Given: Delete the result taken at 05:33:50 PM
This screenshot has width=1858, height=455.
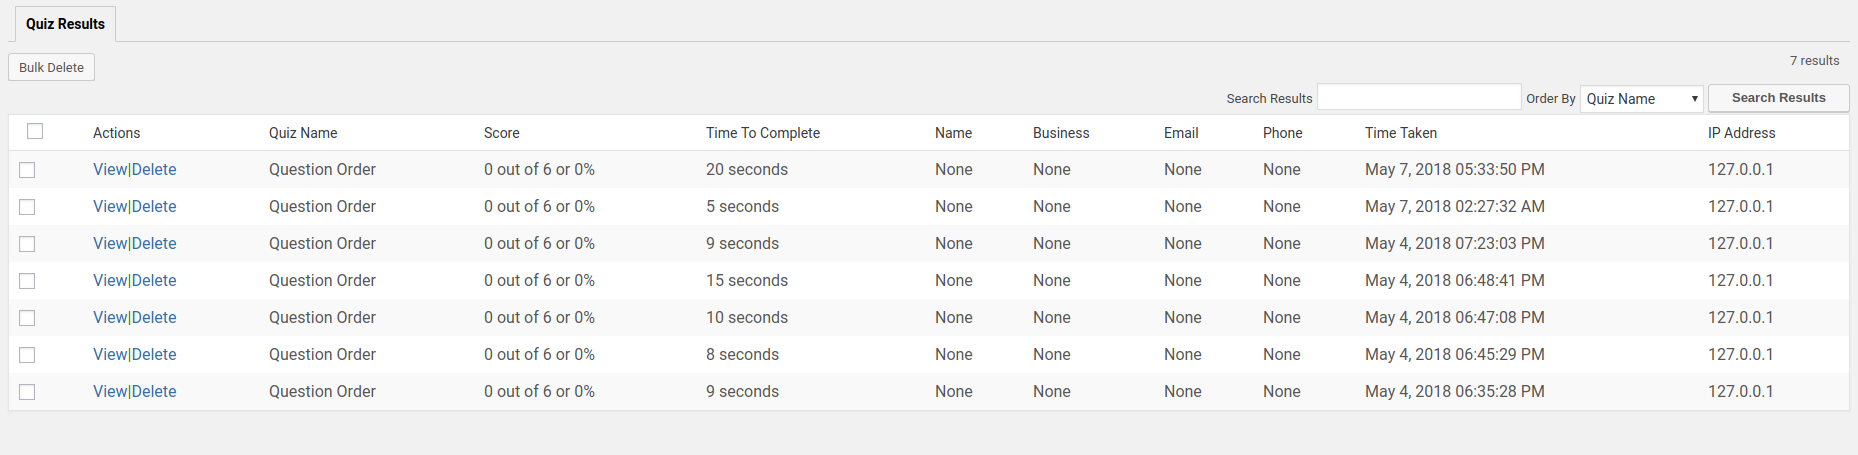Looking at the screenshot, I should pyautogui.click(x=154, y=170).
